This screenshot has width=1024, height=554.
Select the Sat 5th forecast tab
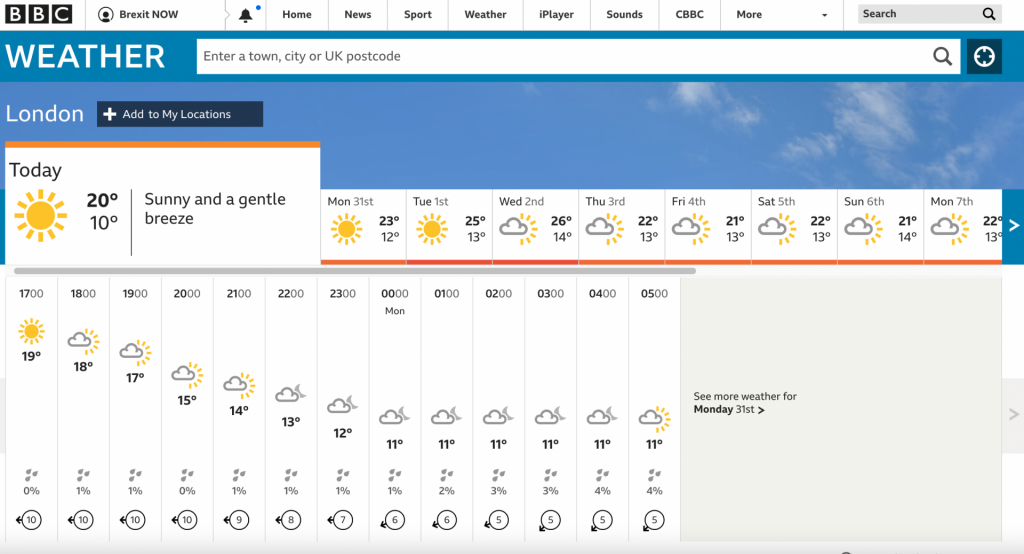tap(794, 227)
